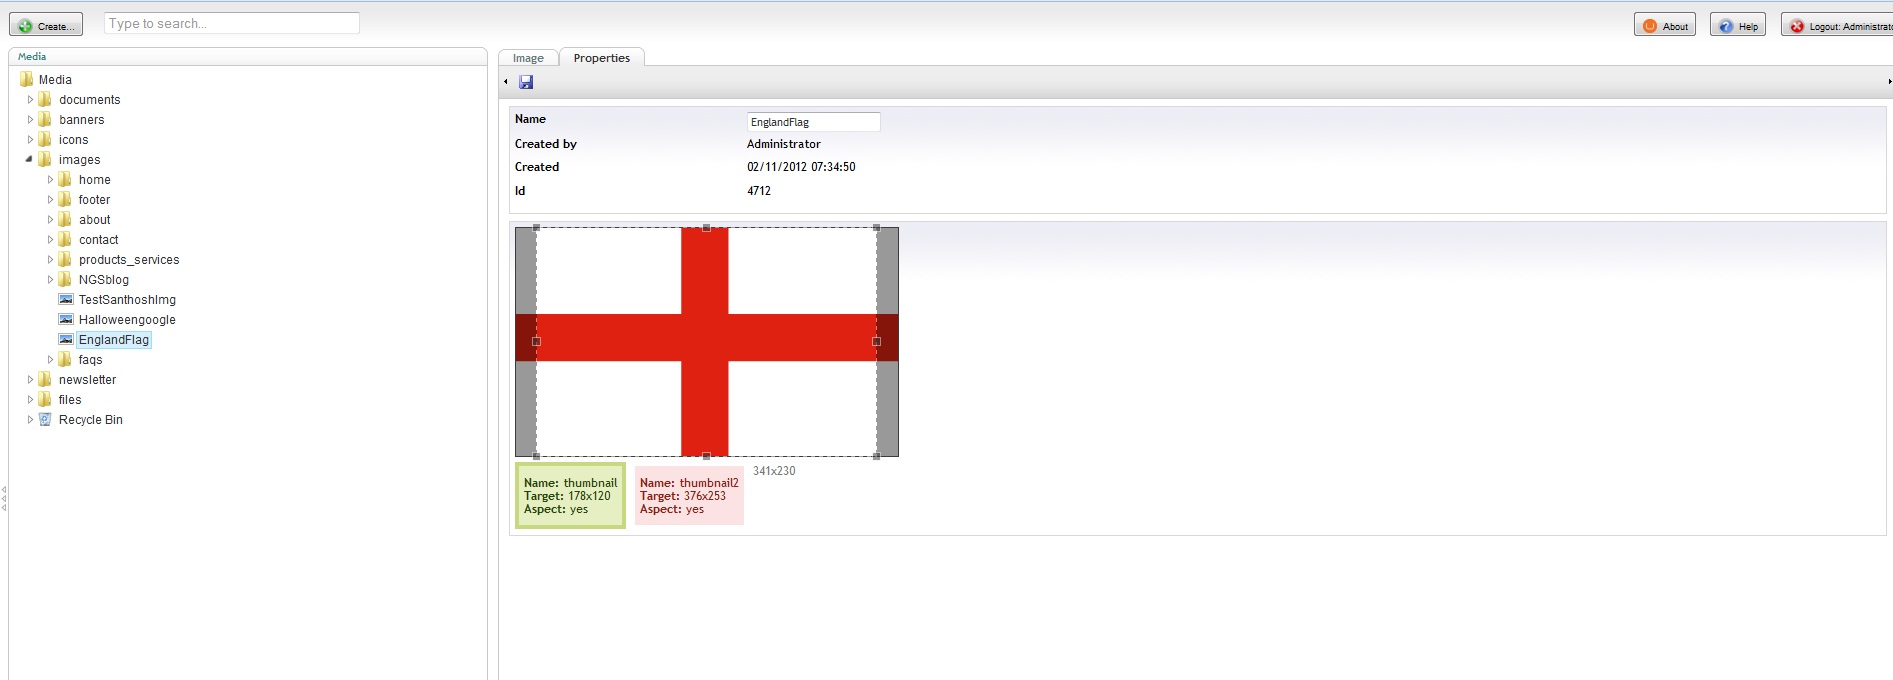Click the crop area's top-center handle
1893x680 pixels.
coord(707,228)
